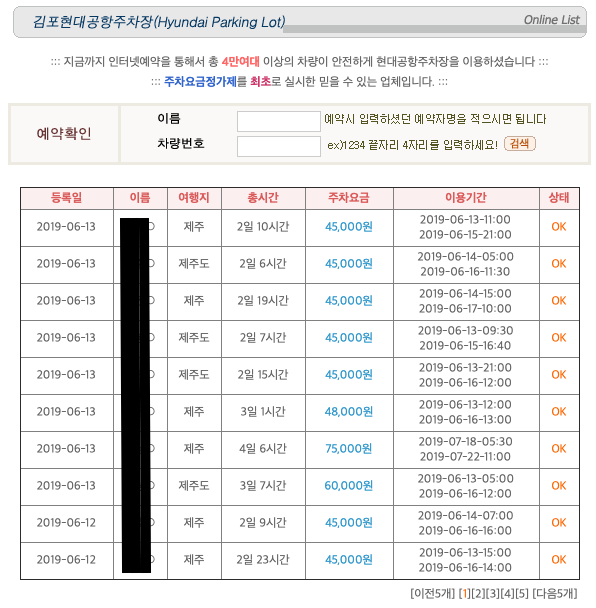Click total time 4일 6시간
The width and height of the screenshot is (596, 608).
click(263, 449)
